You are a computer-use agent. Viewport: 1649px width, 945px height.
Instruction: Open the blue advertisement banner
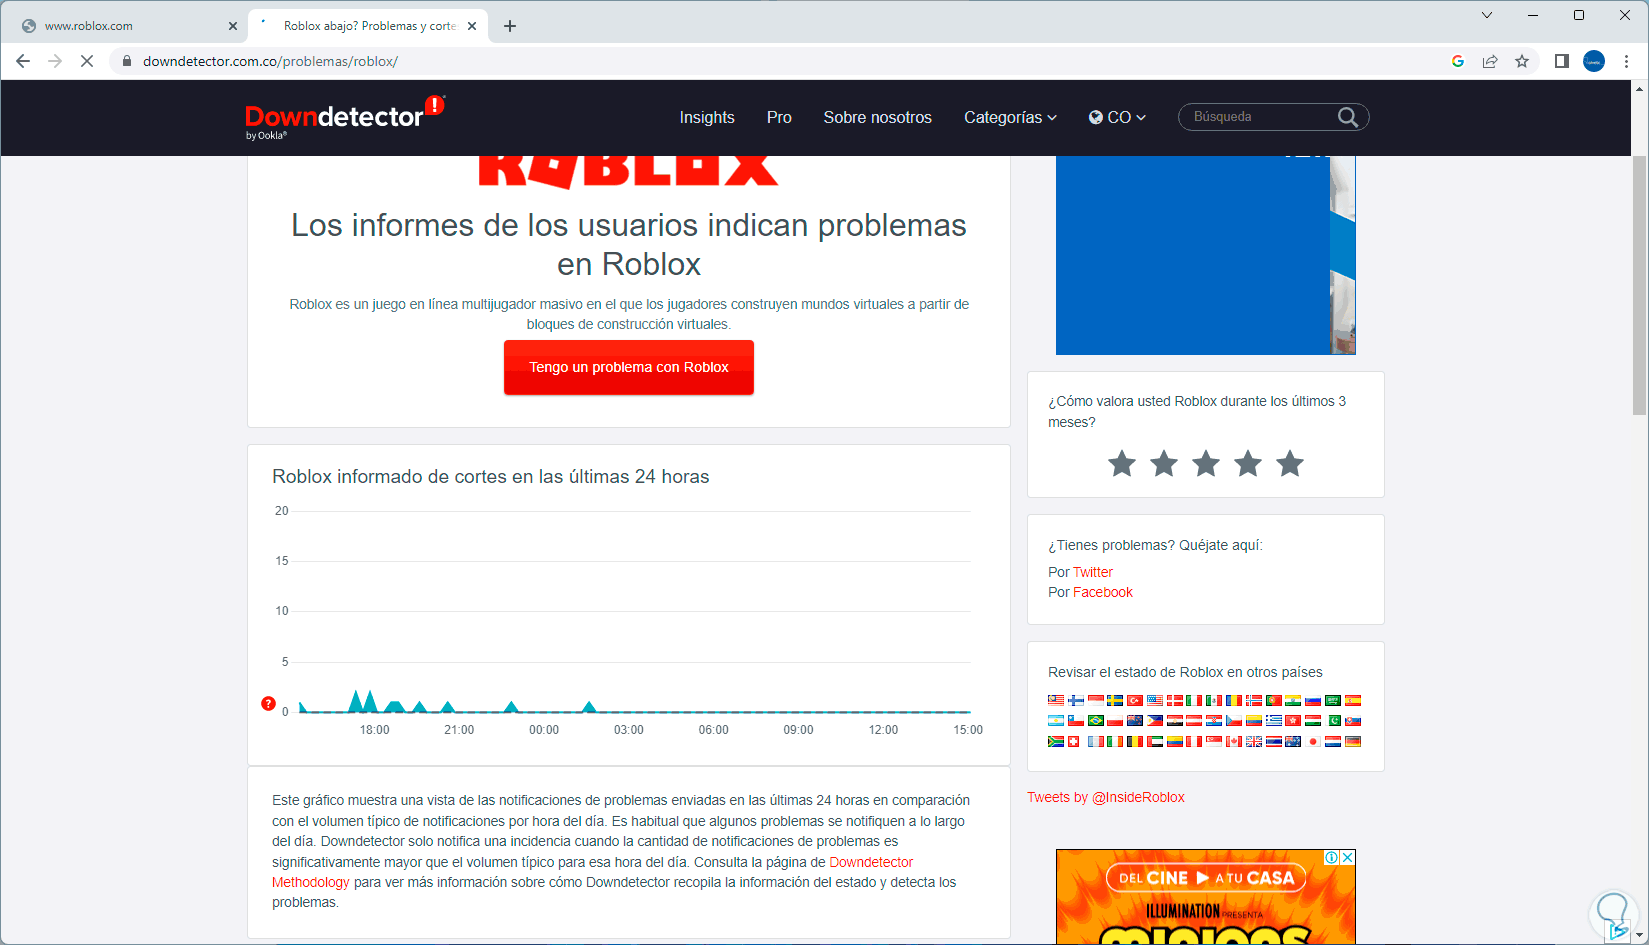[x=1206, y=255]
